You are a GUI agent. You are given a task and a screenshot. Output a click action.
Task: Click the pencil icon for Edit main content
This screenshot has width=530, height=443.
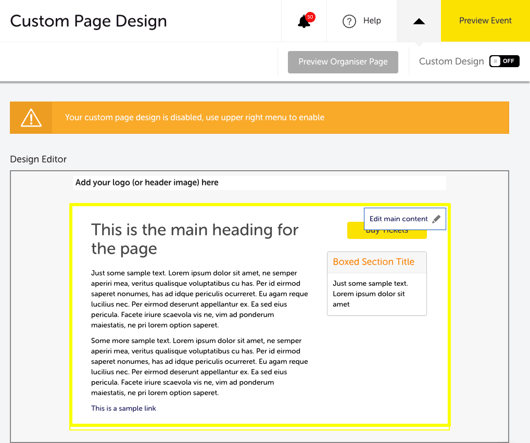[x=436, y=219]
